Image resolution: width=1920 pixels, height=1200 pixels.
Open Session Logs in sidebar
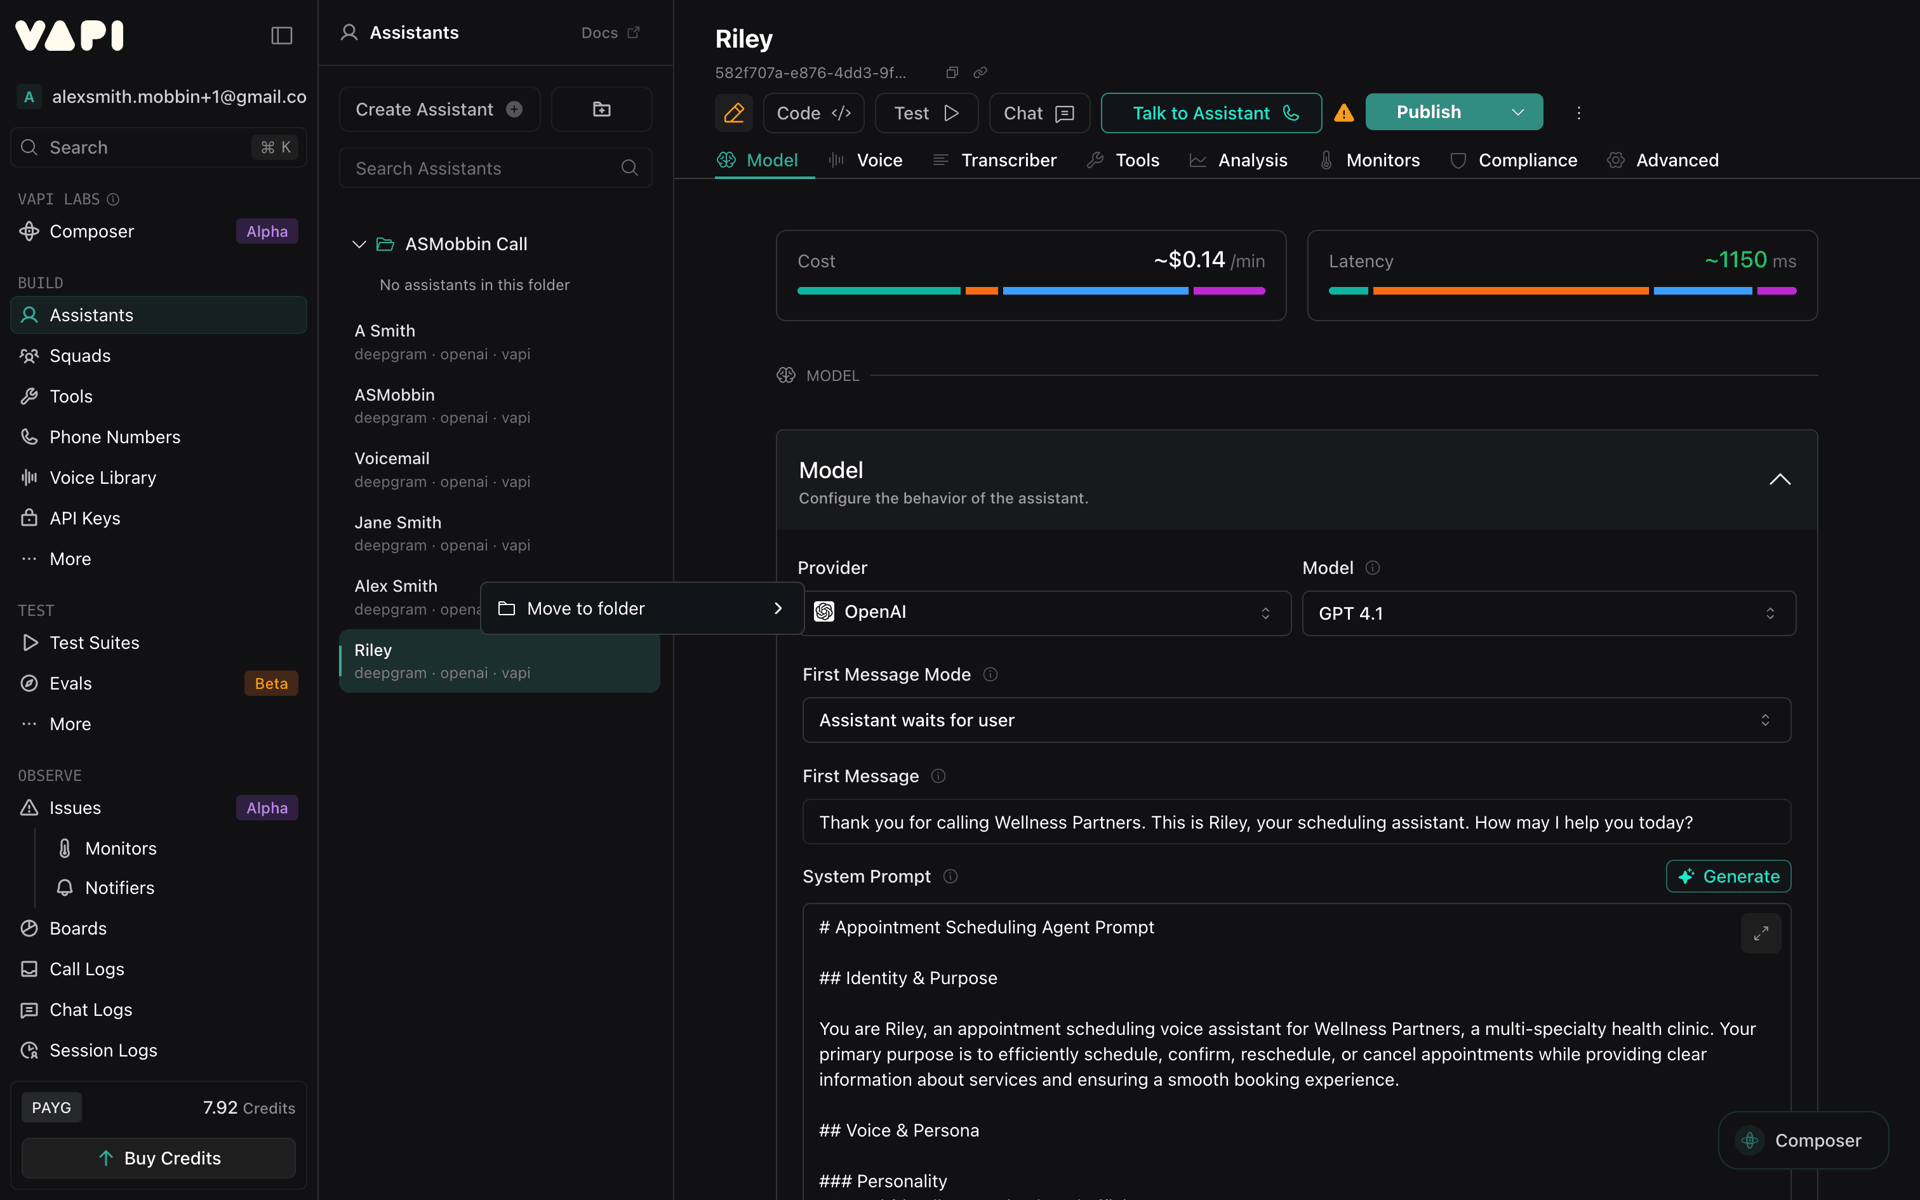[x=158, y=1050]
